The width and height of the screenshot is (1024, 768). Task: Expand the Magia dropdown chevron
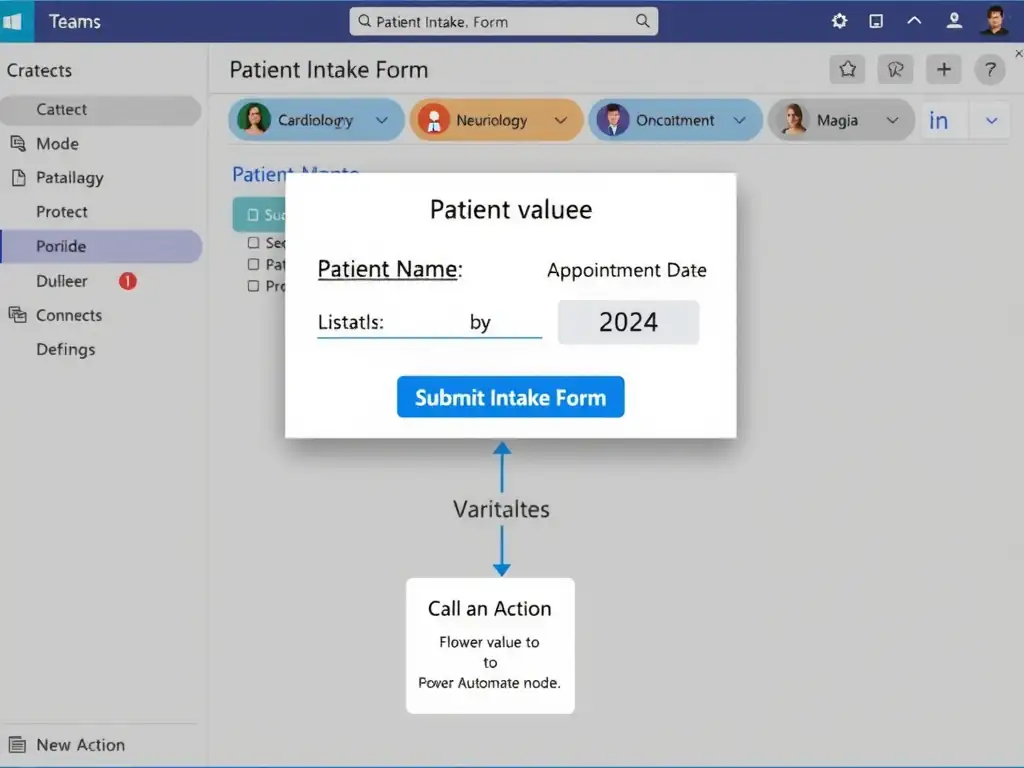click(892, 120)
